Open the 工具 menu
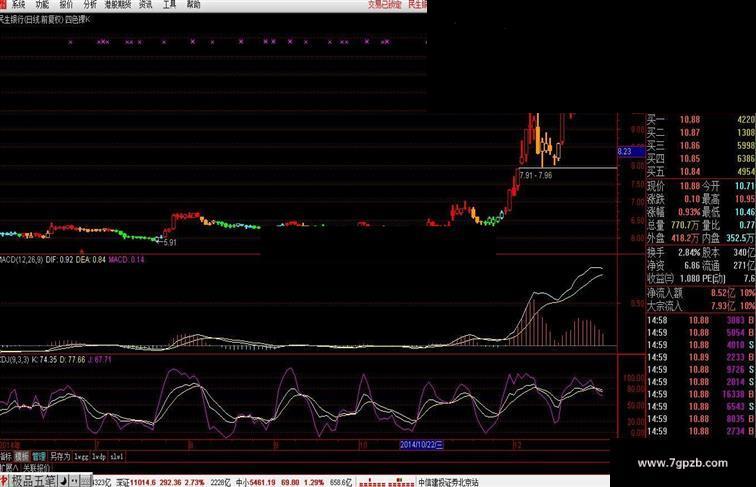The width and height of the screenshot is (756, 487). [x=169, y=4]
